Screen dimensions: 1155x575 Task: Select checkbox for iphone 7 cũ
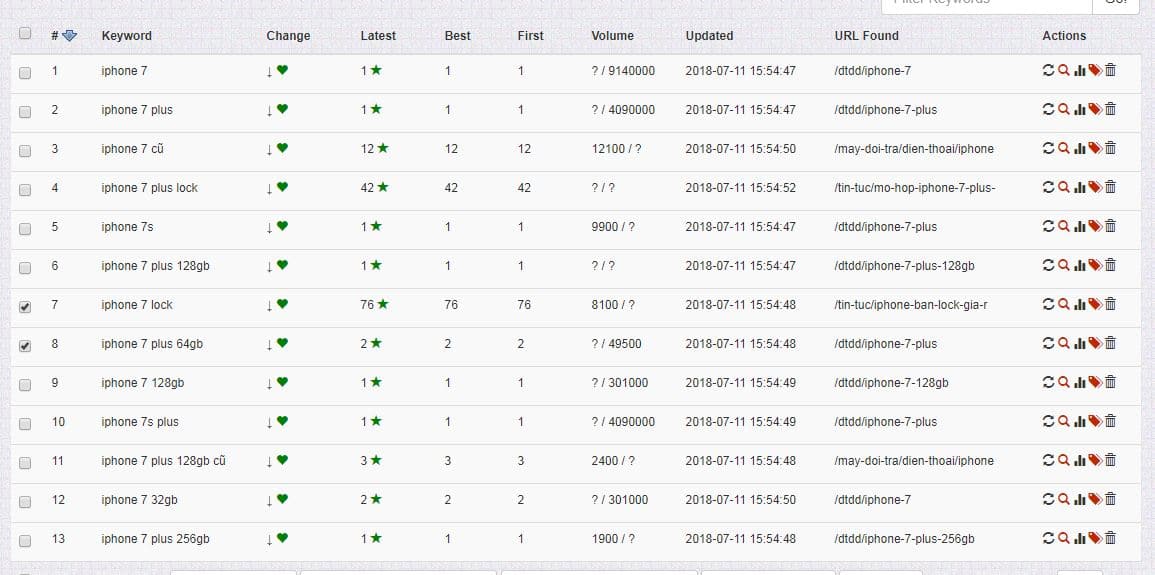tap(25, 151)
